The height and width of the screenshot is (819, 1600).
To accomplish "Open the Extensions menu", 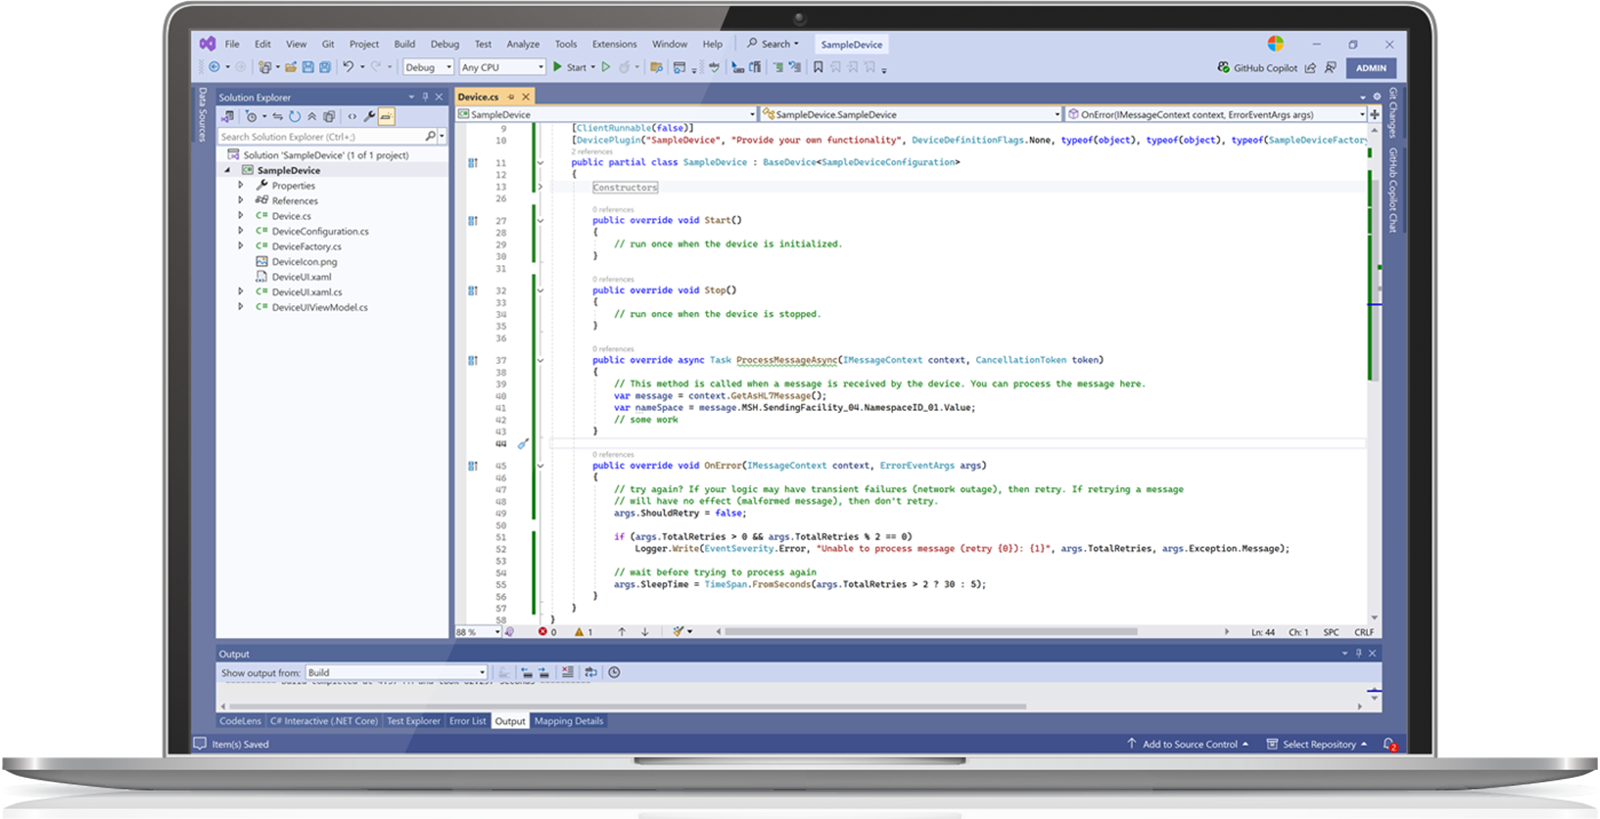I will coord(614,44).
